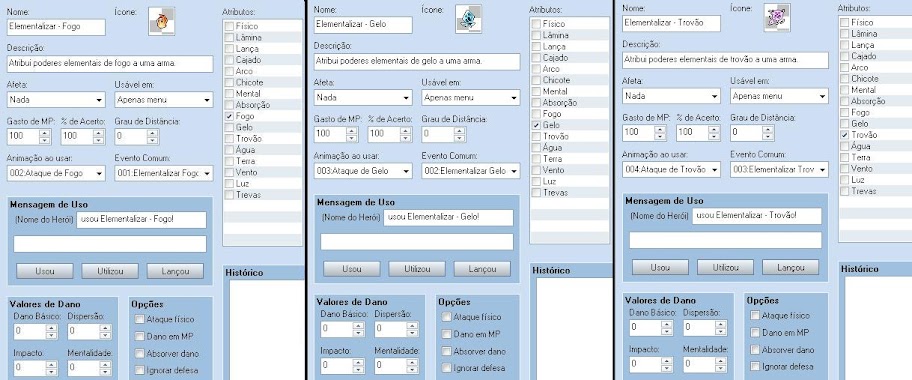This screenshot has width=912, height=380.
Task: Open Evento Comum 001:Elementalizar Fogo dropdown
Action: (x=164, y=173)
